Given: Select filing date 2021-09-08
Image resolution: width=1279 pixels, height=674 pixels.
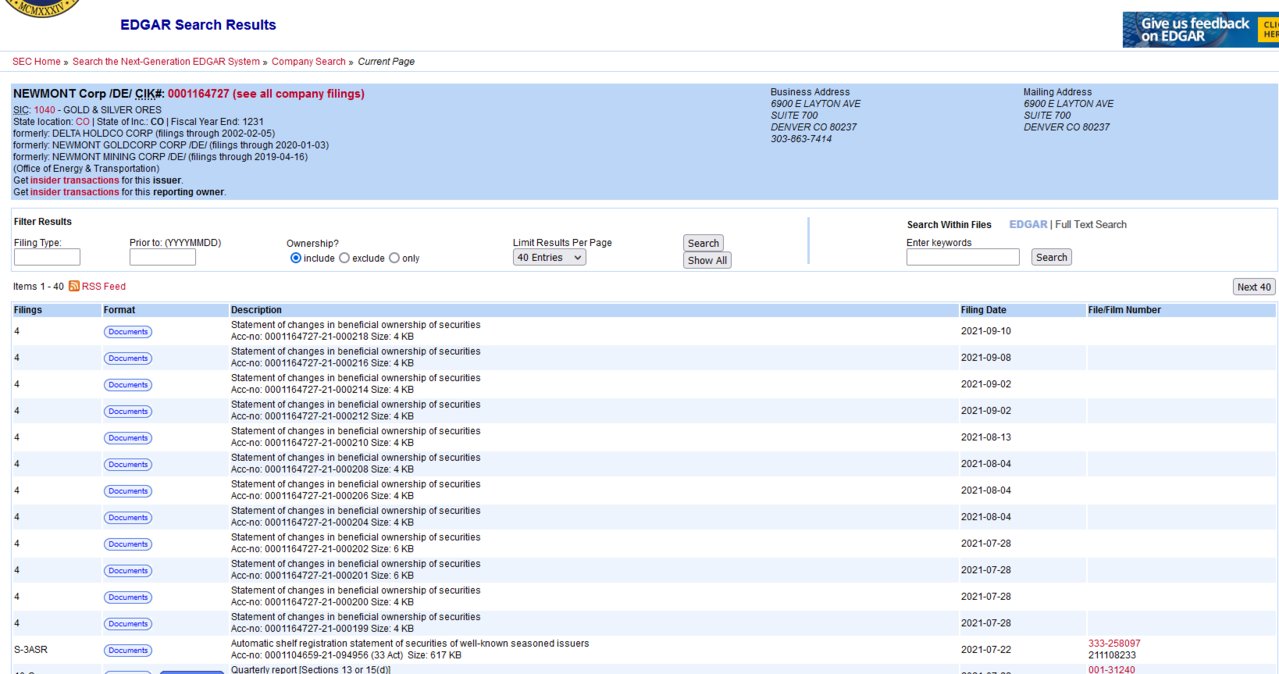Looking at the screenshot, I should (x=985, y=358).
